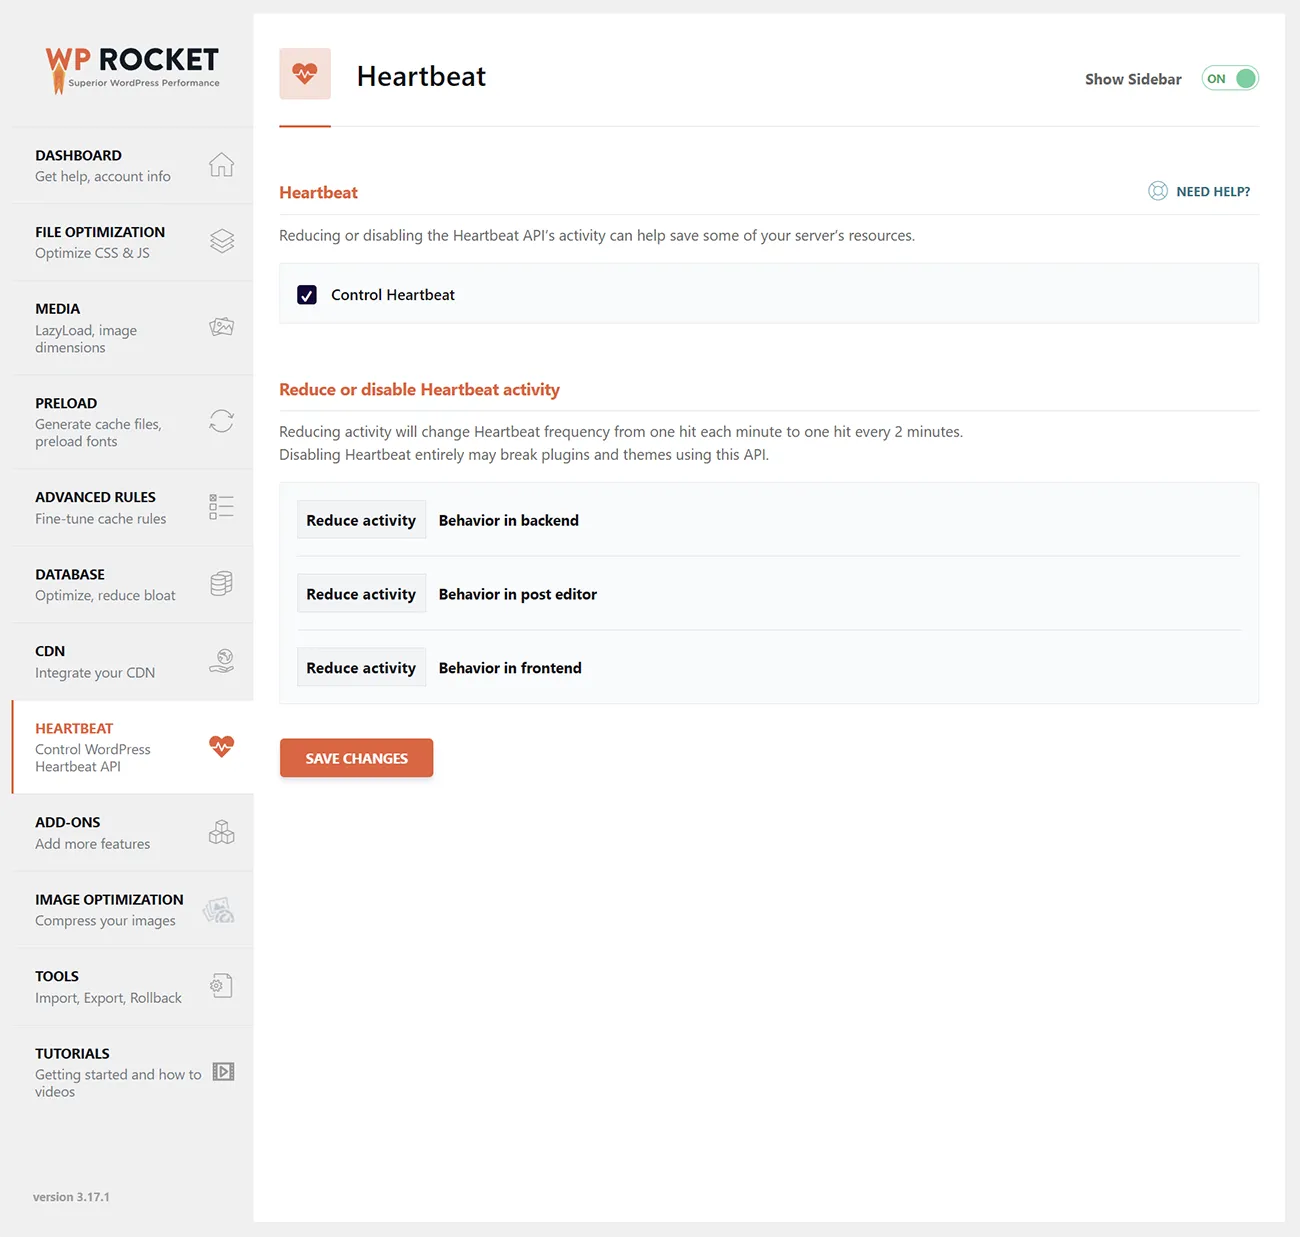Viewport: 1300px width, 1237px height.
Task: Click the Heartbeat page header icon
Action: click(305, 73)
